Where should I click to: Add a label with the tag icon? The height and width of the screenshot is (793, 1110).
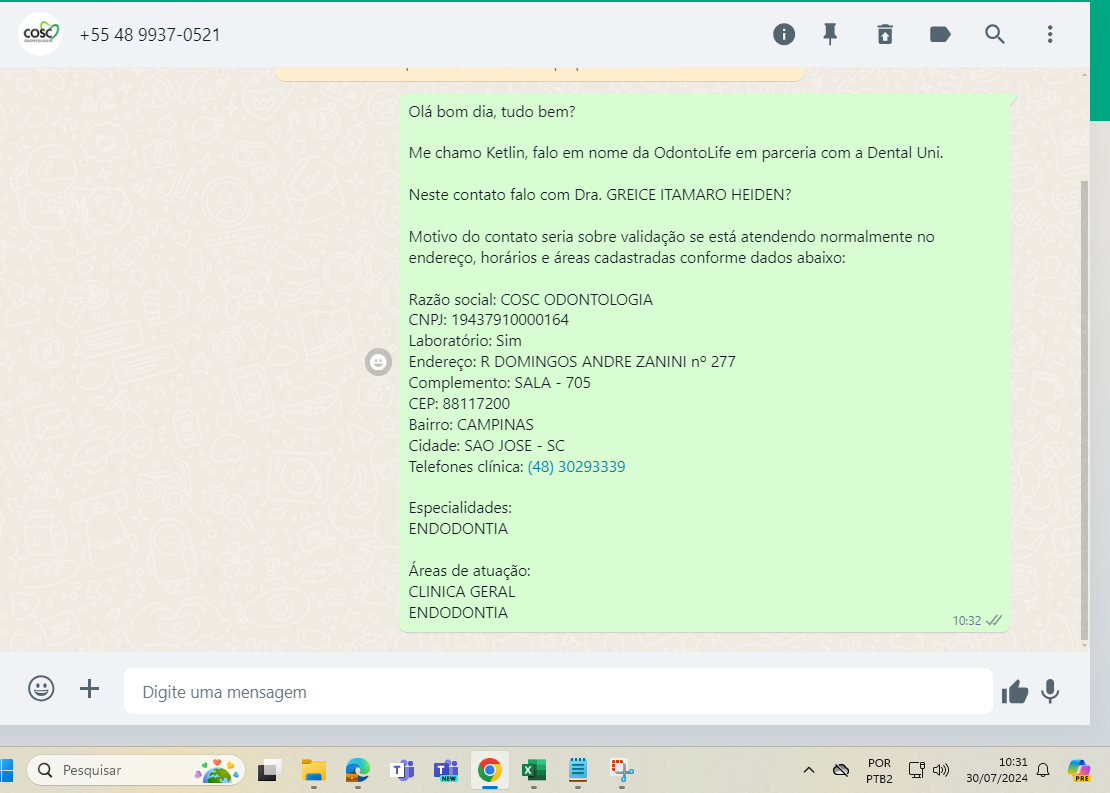939,34
